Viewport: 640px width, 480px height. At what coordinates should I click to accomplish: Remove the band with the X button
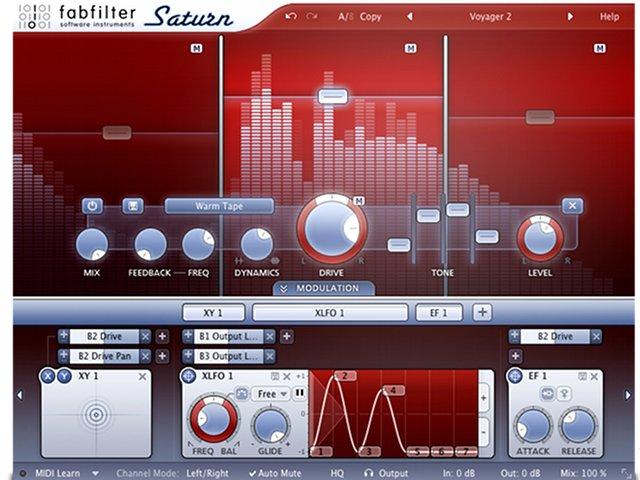click(x=571, y=206)
